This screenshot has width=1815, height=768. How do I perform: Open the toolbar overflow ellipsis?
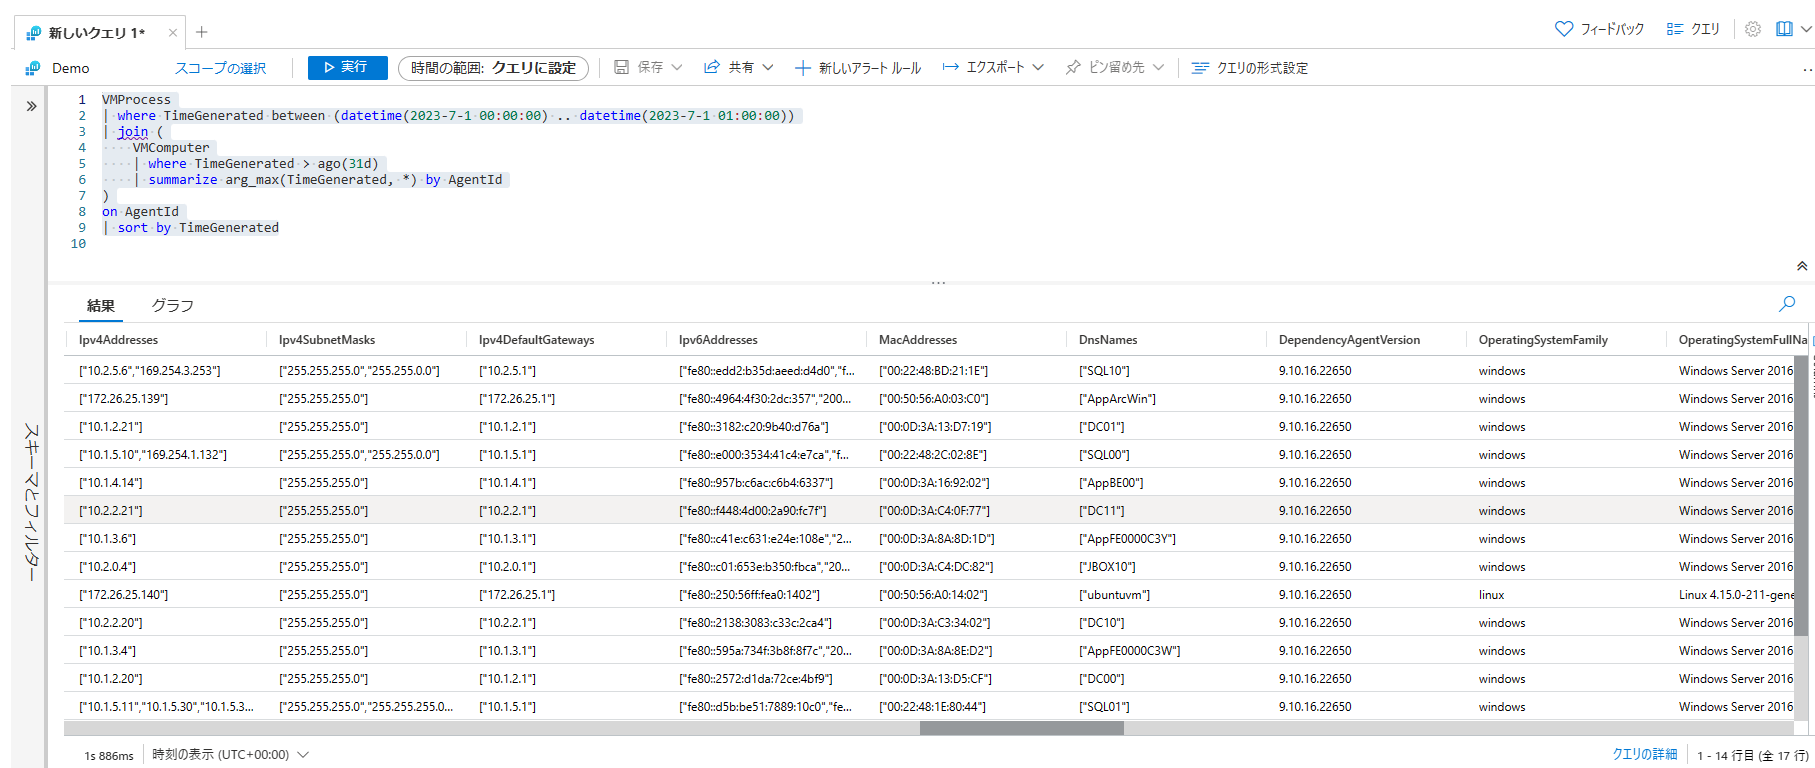click(1806, 69)
